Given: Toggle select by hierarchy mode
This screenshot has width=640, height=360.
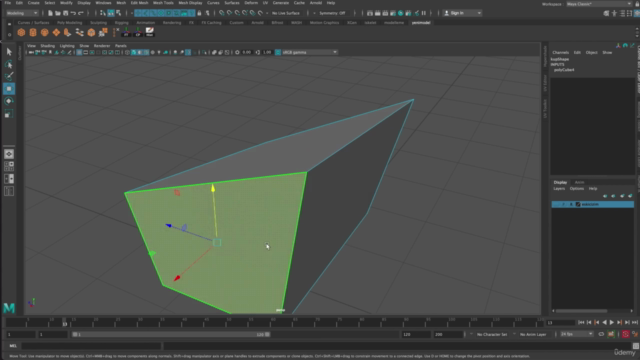Looking at the screenshot, I should click(103, 13).
